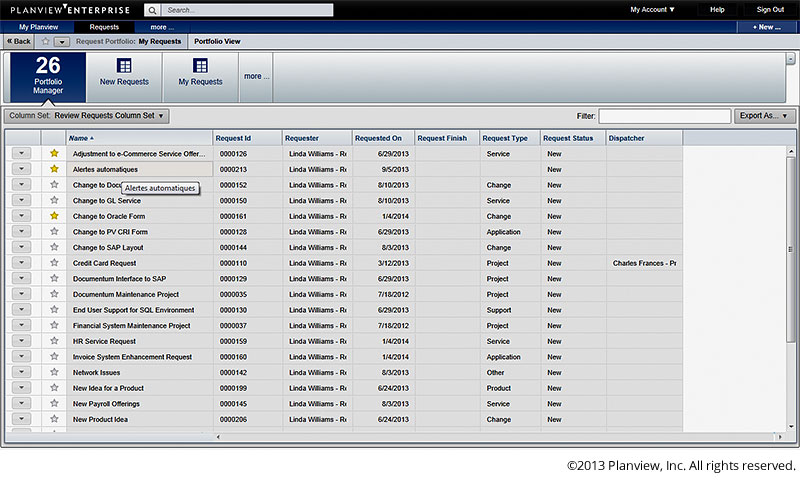Screen dimensions: 800x480
Task: Open row menu for HR Service Request
Action: [21, 341]
